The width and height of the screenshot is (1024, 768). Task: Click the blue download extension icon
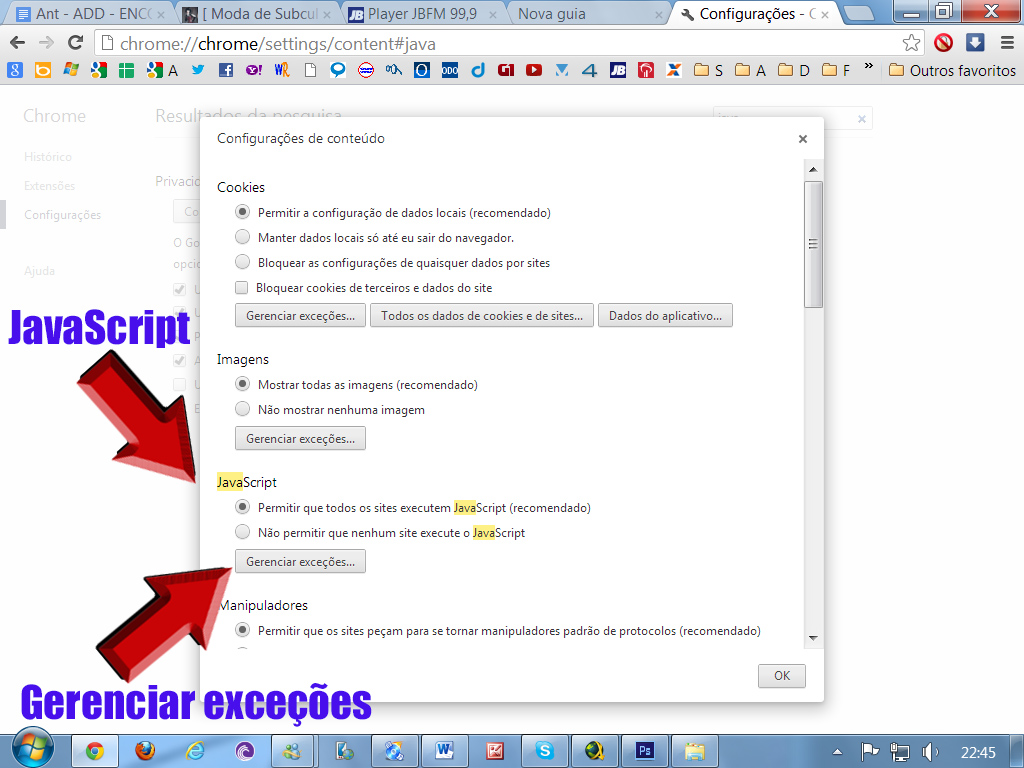tap(975, 43)
